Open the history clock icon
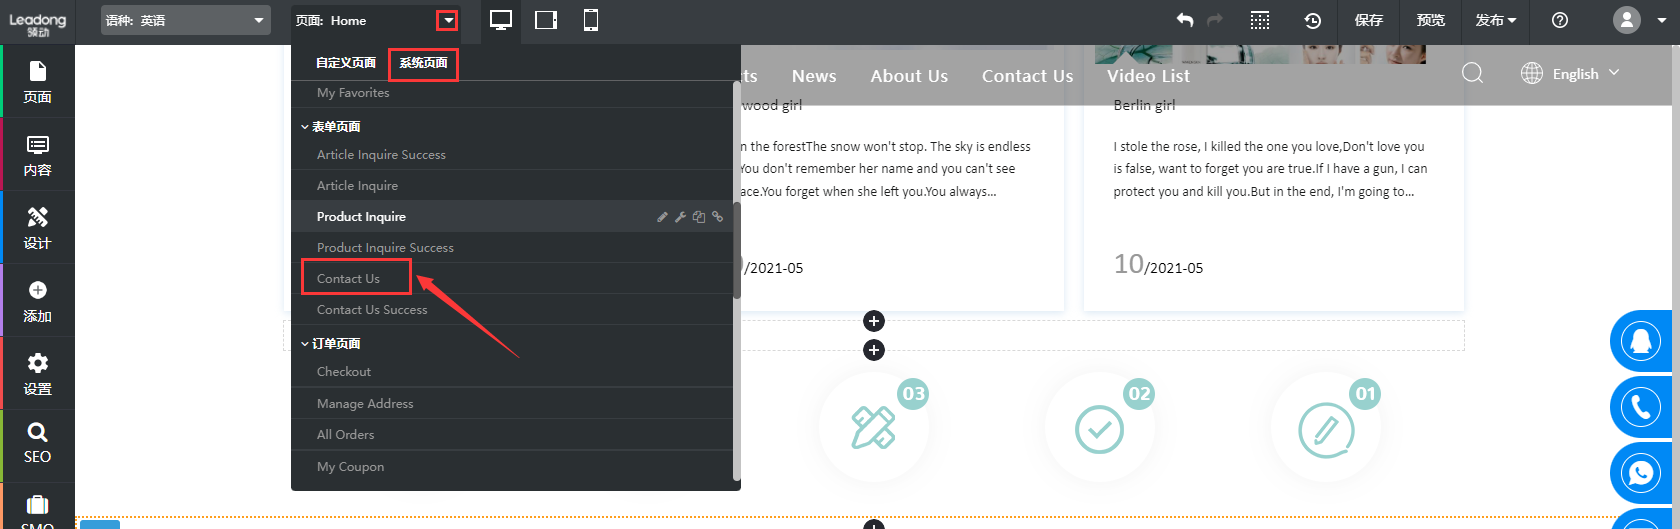1680x529 pixels. click(x=1313, y=20)
